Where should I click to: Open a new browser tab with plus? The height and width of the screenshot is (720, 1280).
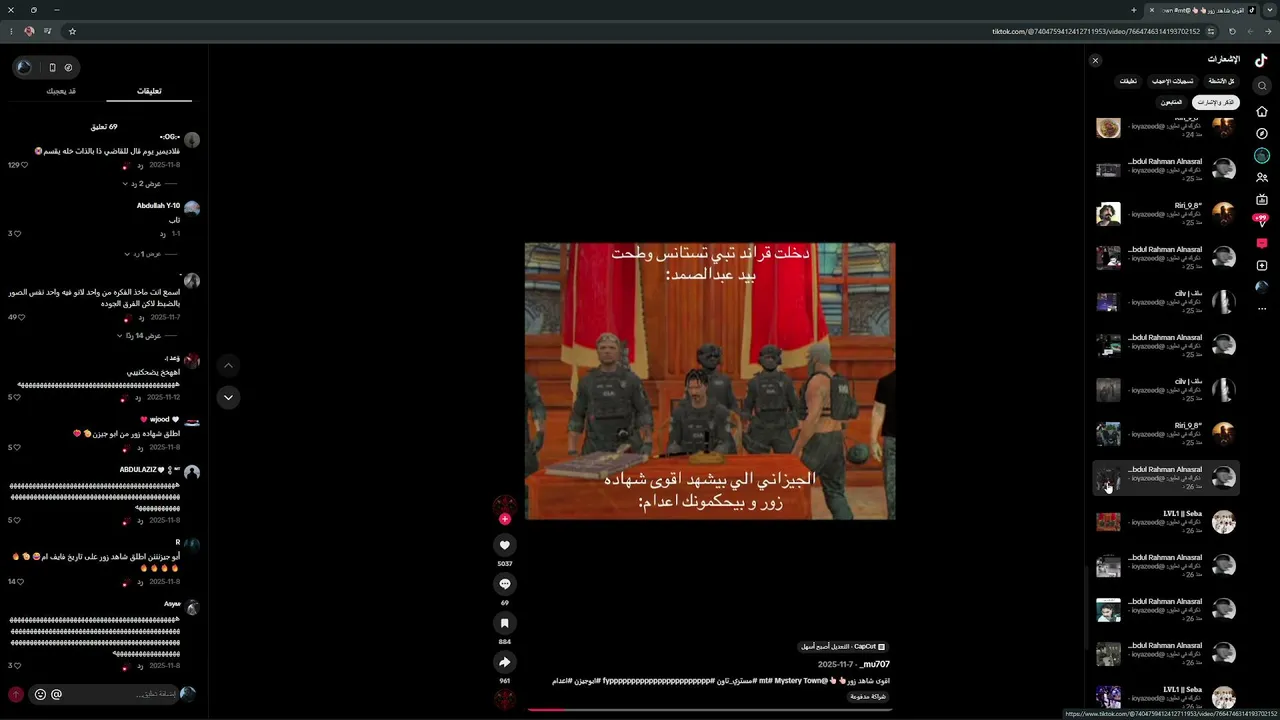coord(1133,10)
